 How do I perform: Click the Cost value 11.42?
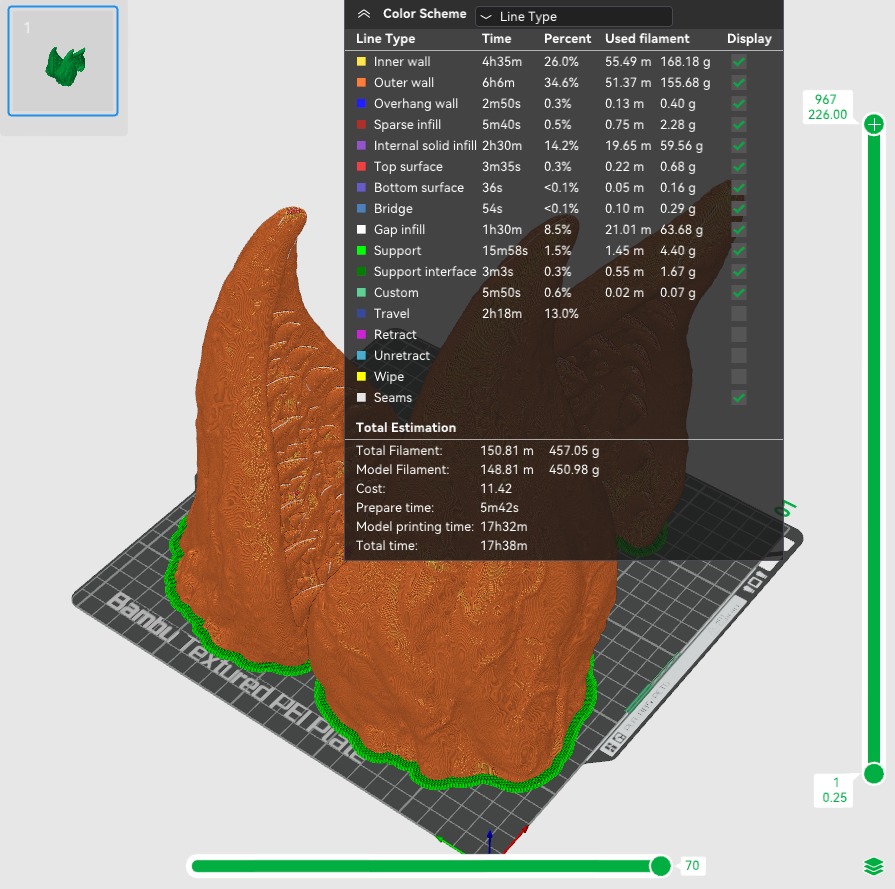tap(496, 489)
